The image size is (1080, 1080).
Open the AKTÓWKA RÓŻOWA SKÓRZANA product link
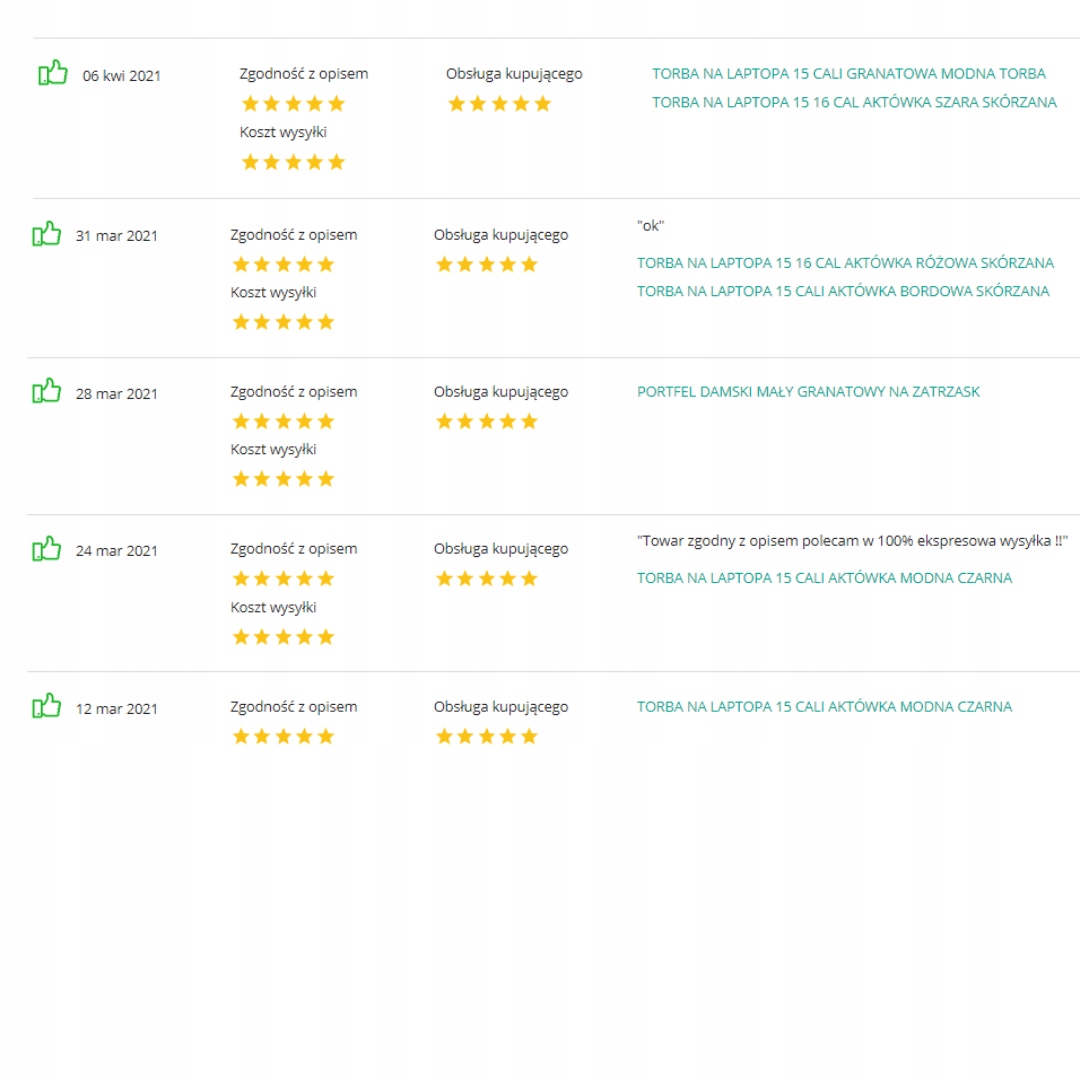tap(845, 263)
